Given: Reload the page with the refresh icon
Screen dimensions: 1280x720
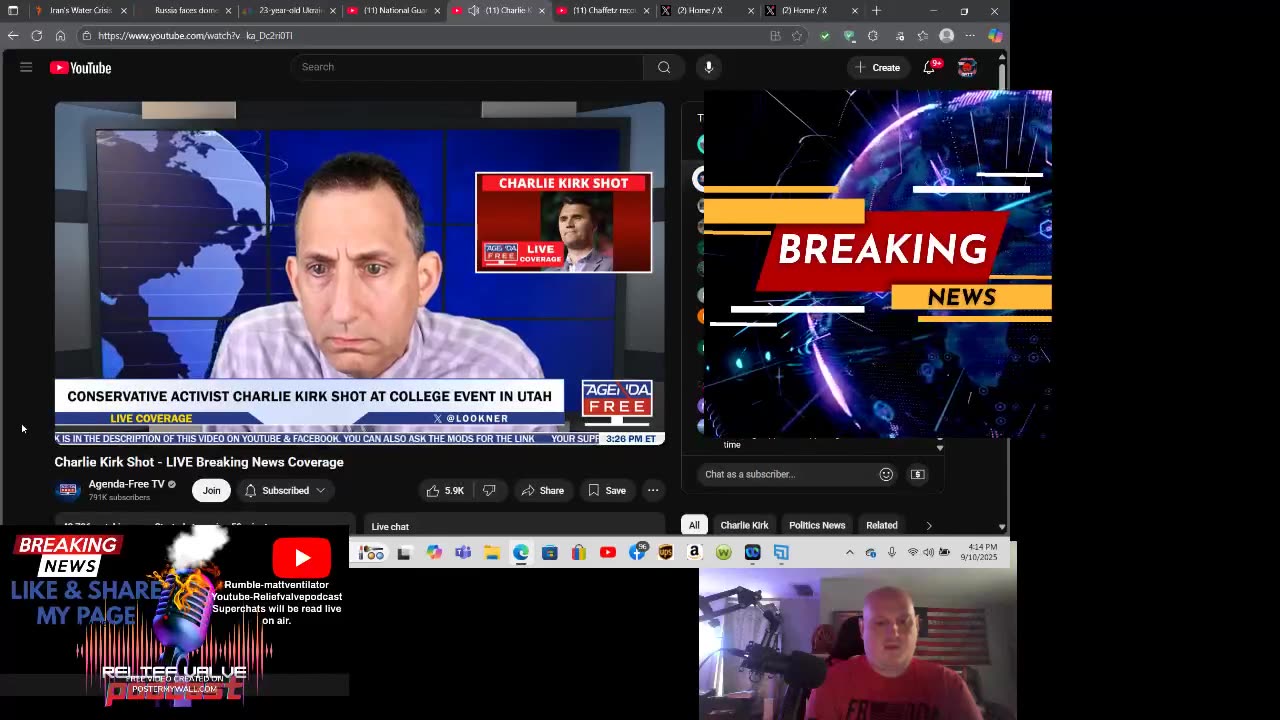Looking at the screenshot, I should 37,35.
